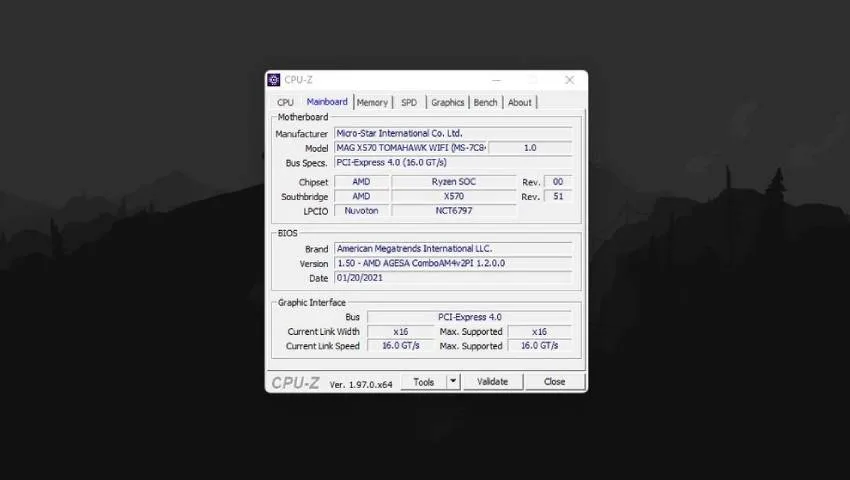
Task: Open the About tab
Action: [519, 103]
